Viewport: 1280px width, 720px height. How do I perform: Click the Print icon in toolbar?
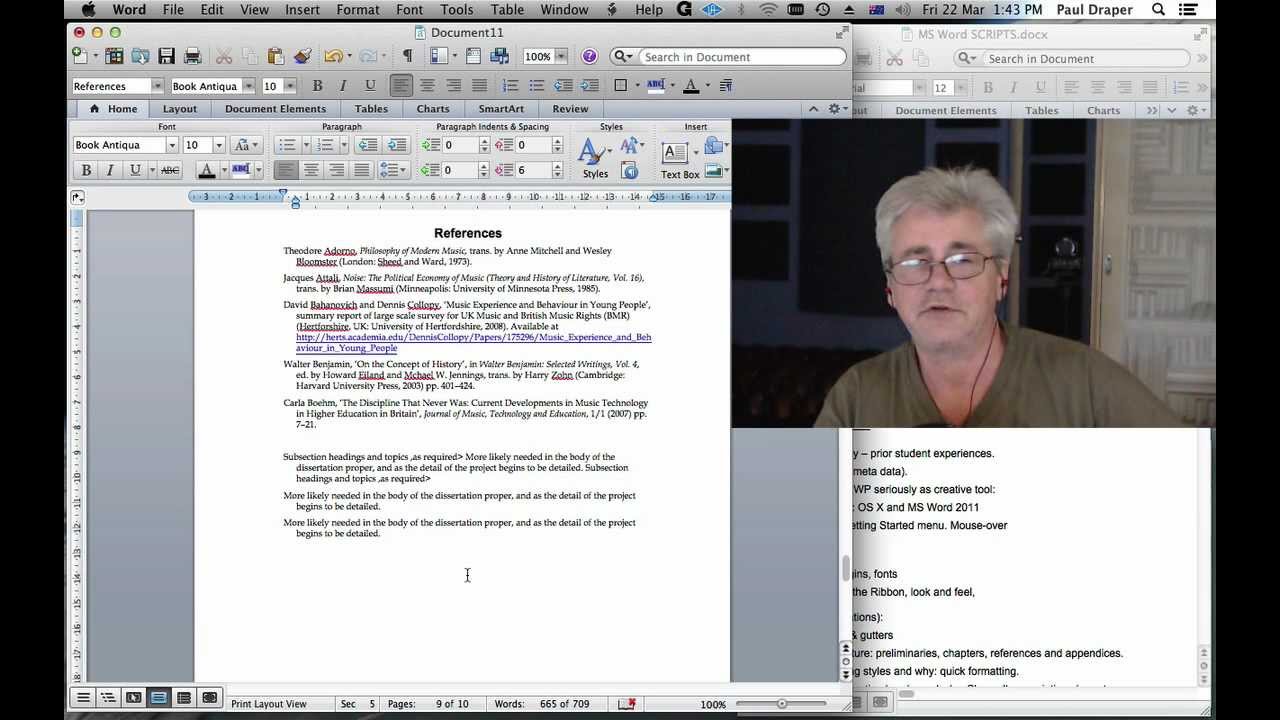coord(193,57)
